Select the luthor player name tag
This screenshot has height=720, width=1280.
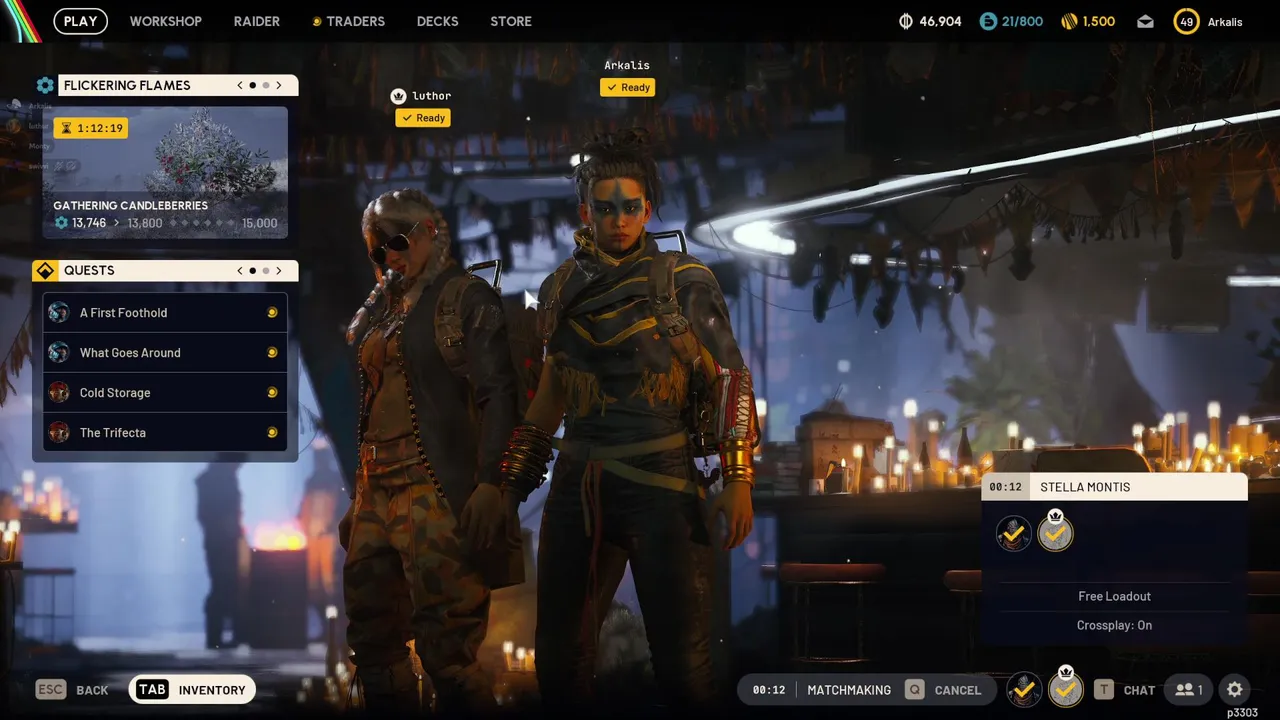[x=432, y=96]
